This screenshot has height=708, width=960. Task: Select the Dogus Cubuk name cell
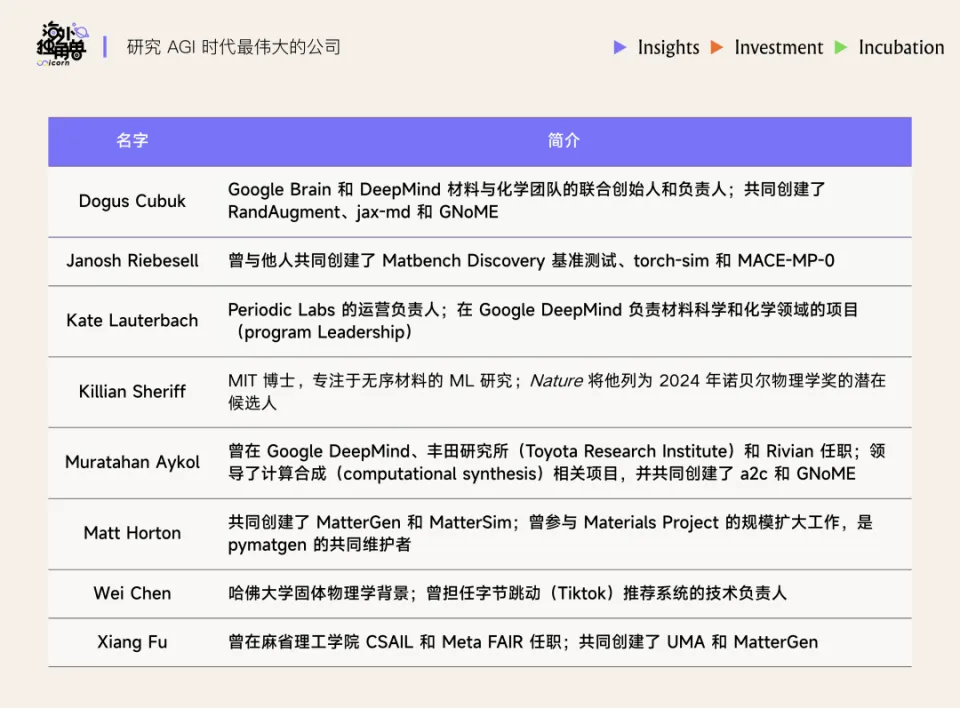[x=132, y=201]
